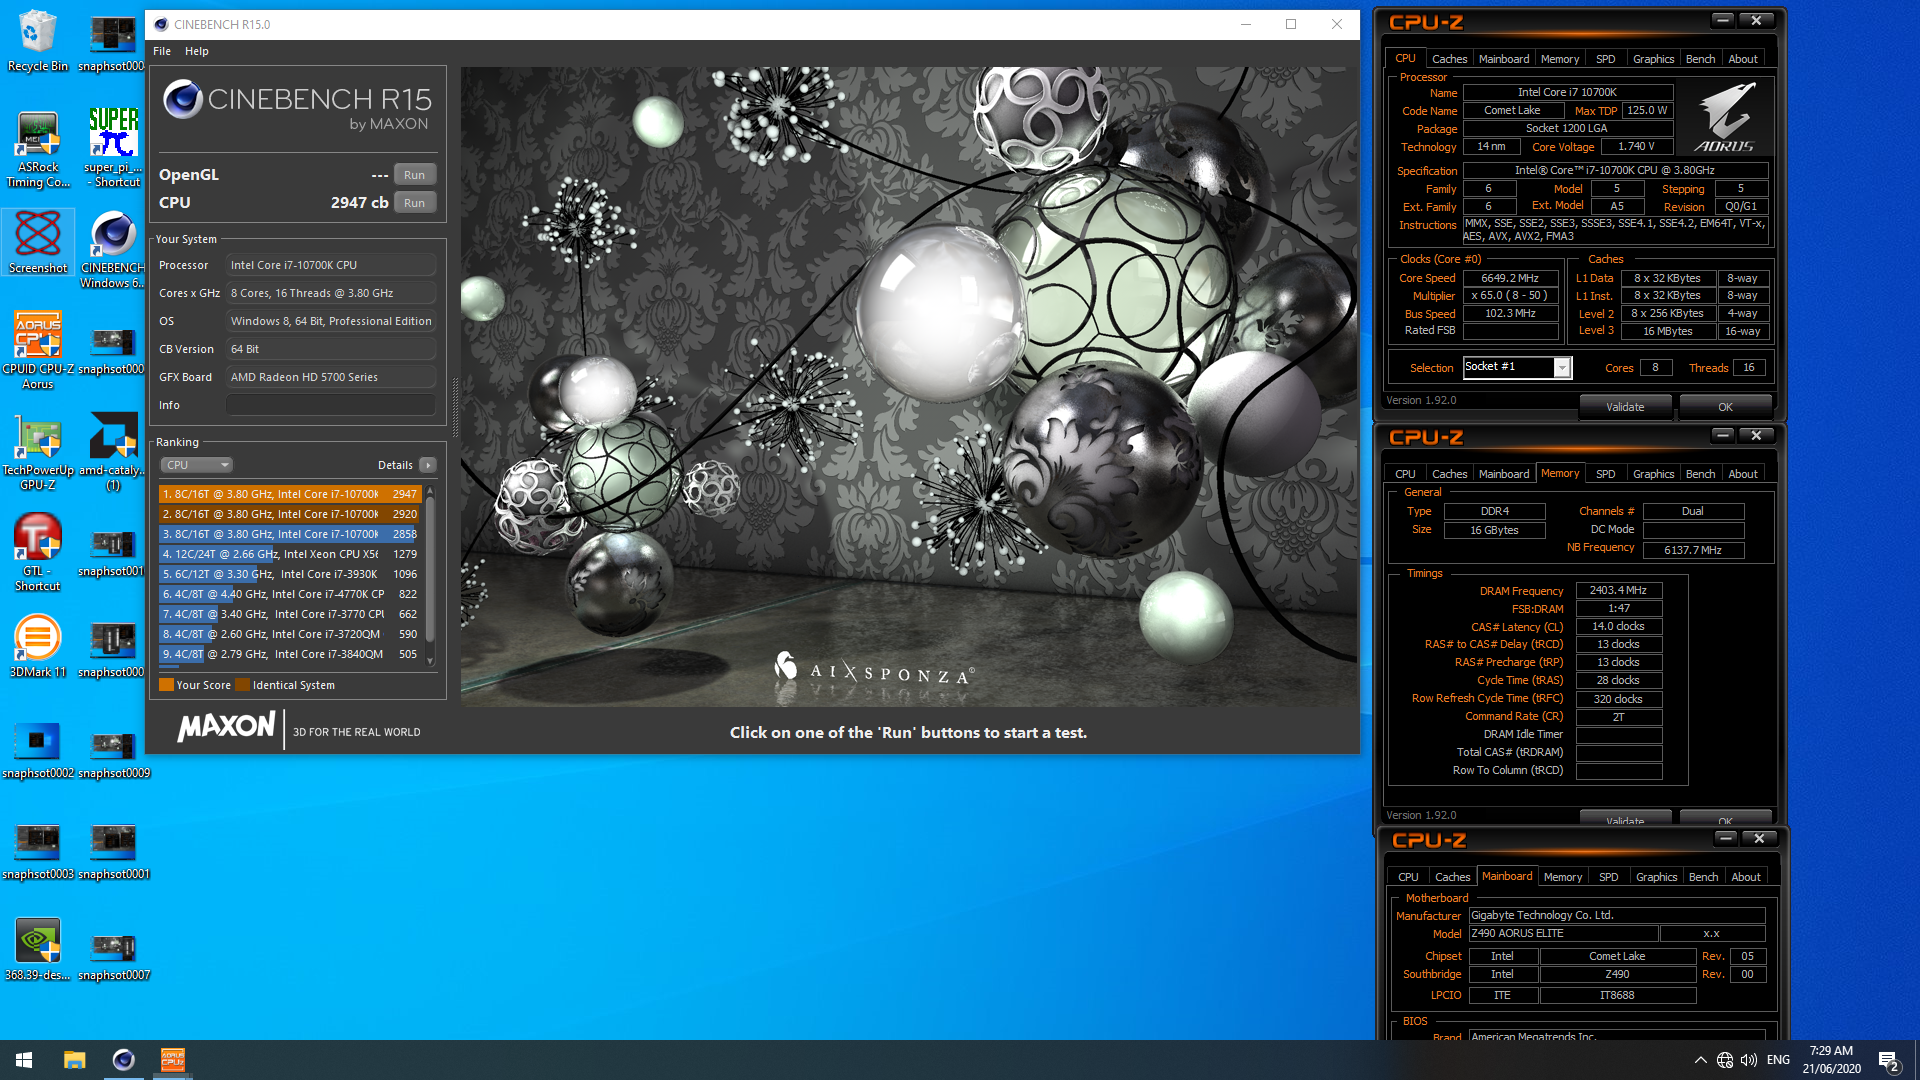Open Caches tab in bottom CPU-Z window

coord(1452,877)
